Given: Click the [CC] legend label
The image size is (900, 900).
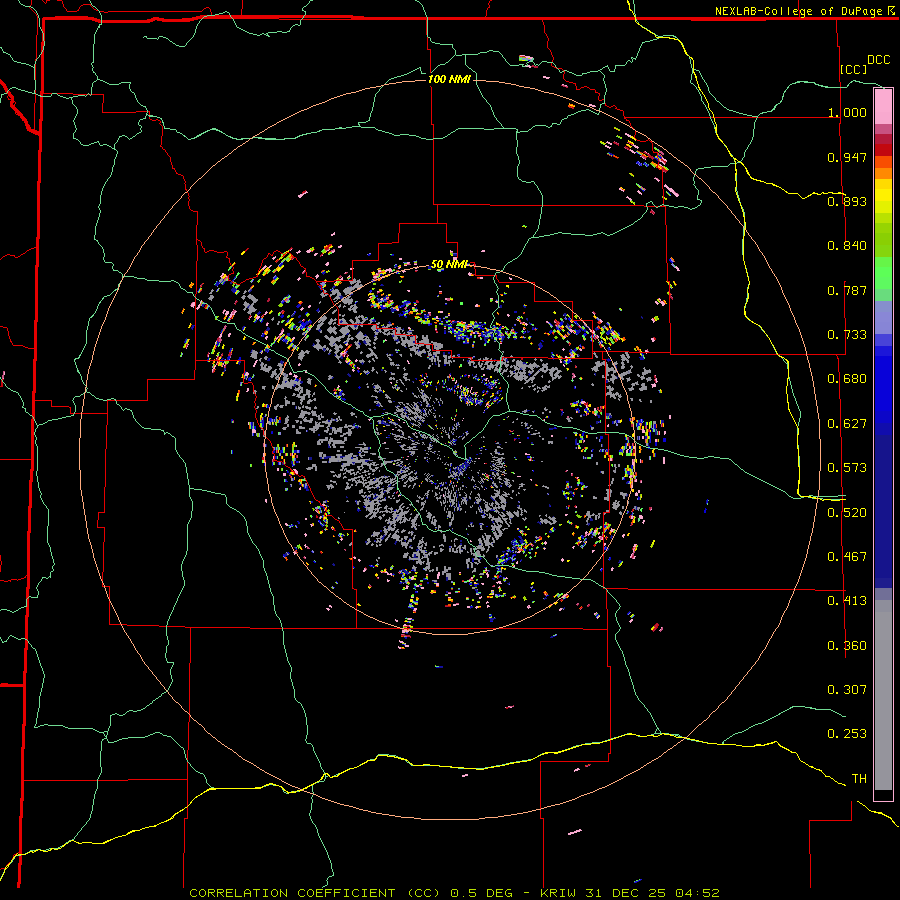Looking at the screenshot, I should click(x=854, y=69).
